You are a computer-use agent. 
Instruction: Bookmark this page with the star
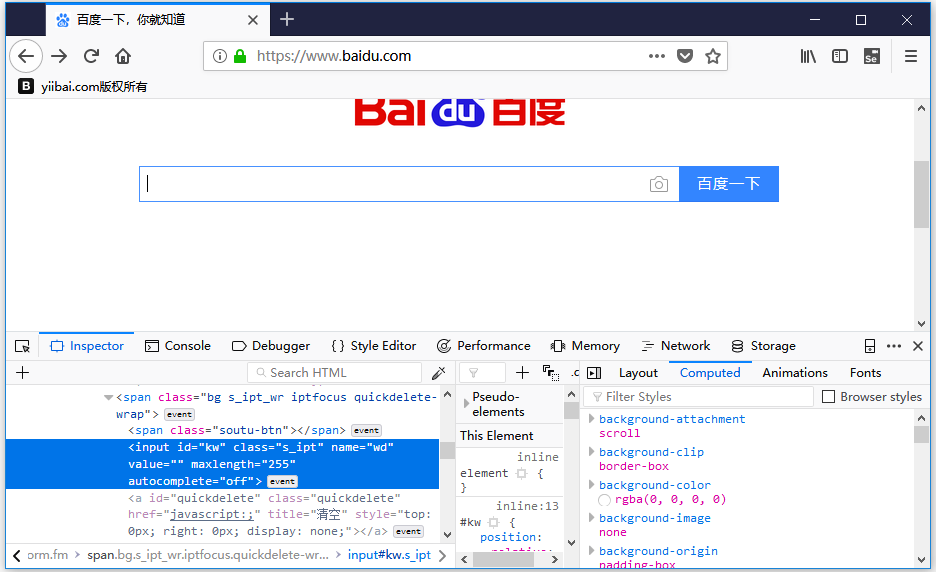click(x=713, y=56)
